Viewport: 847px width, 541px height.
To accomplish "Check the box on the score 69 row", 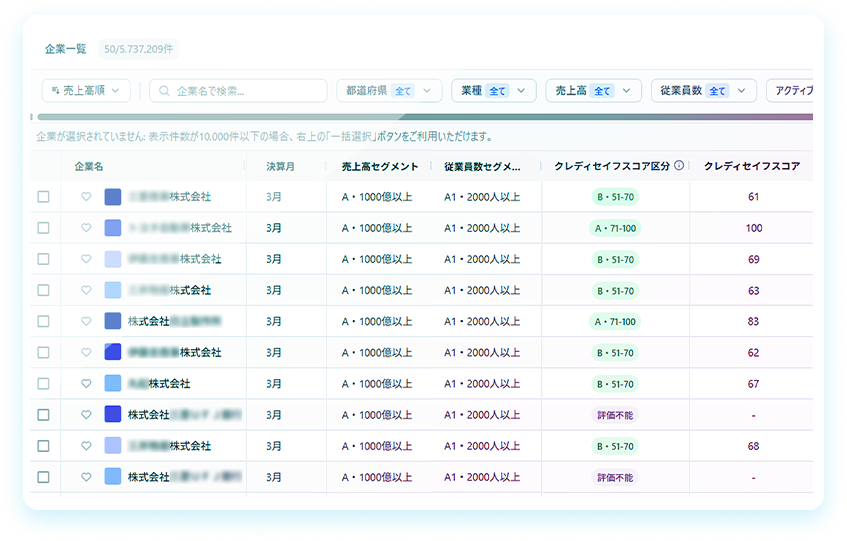I will pos(43,259).
